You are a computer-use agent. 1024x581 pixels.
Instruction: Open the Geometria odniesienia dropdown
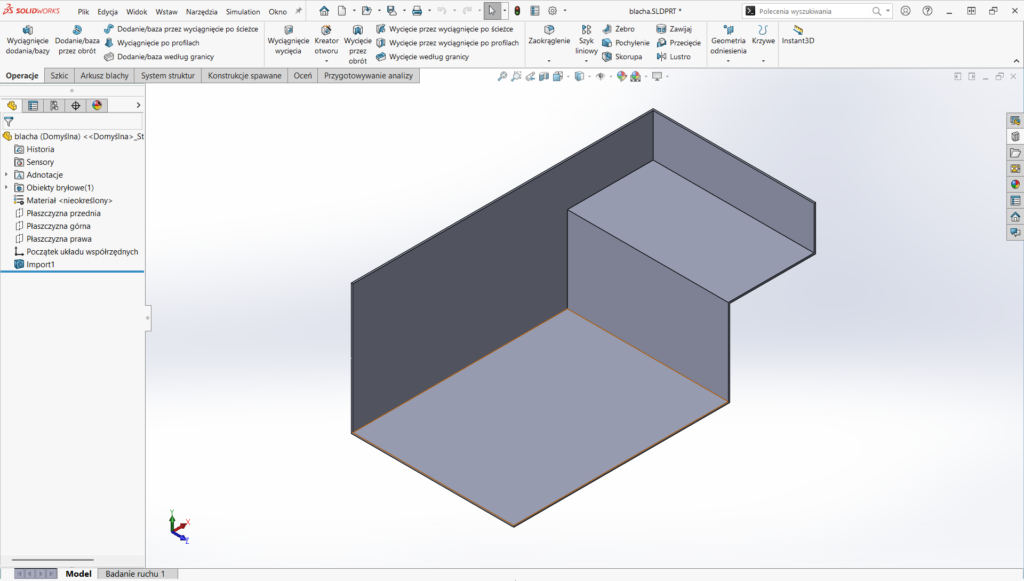(728, 60)
